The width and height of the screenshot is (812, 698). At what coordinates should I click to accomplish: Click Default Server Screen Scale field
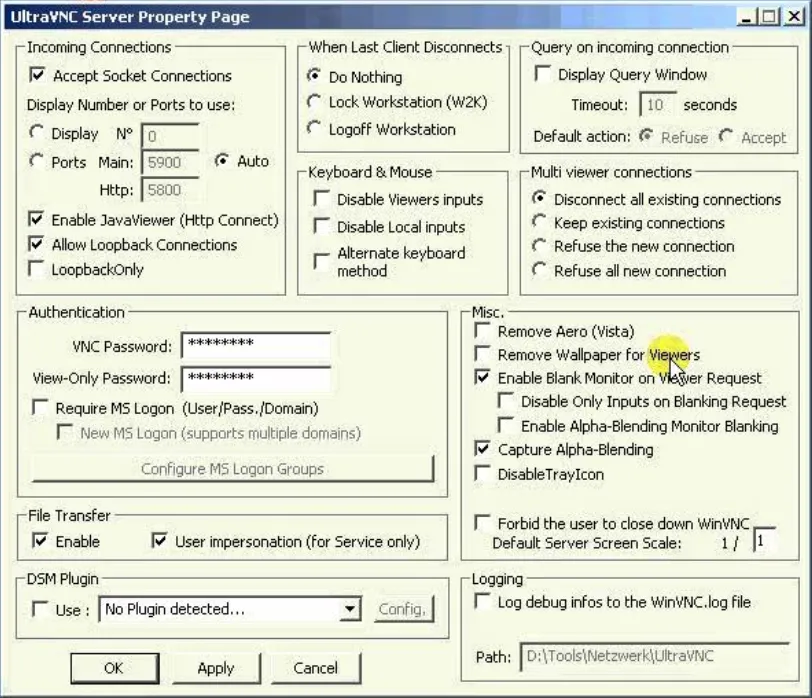[764, 542]
